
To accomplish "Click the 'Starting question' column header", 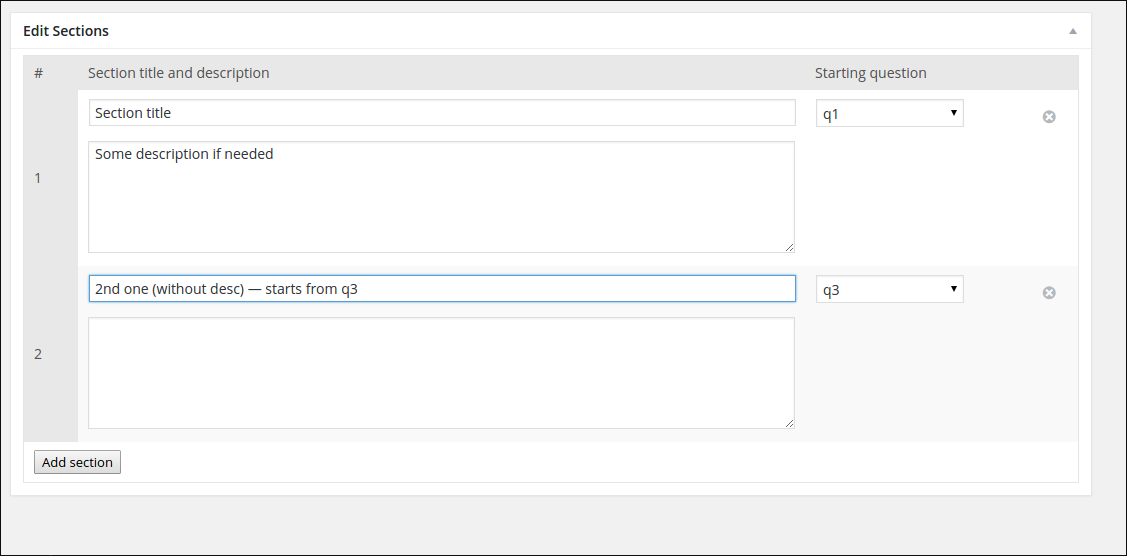I will [870, 73].
